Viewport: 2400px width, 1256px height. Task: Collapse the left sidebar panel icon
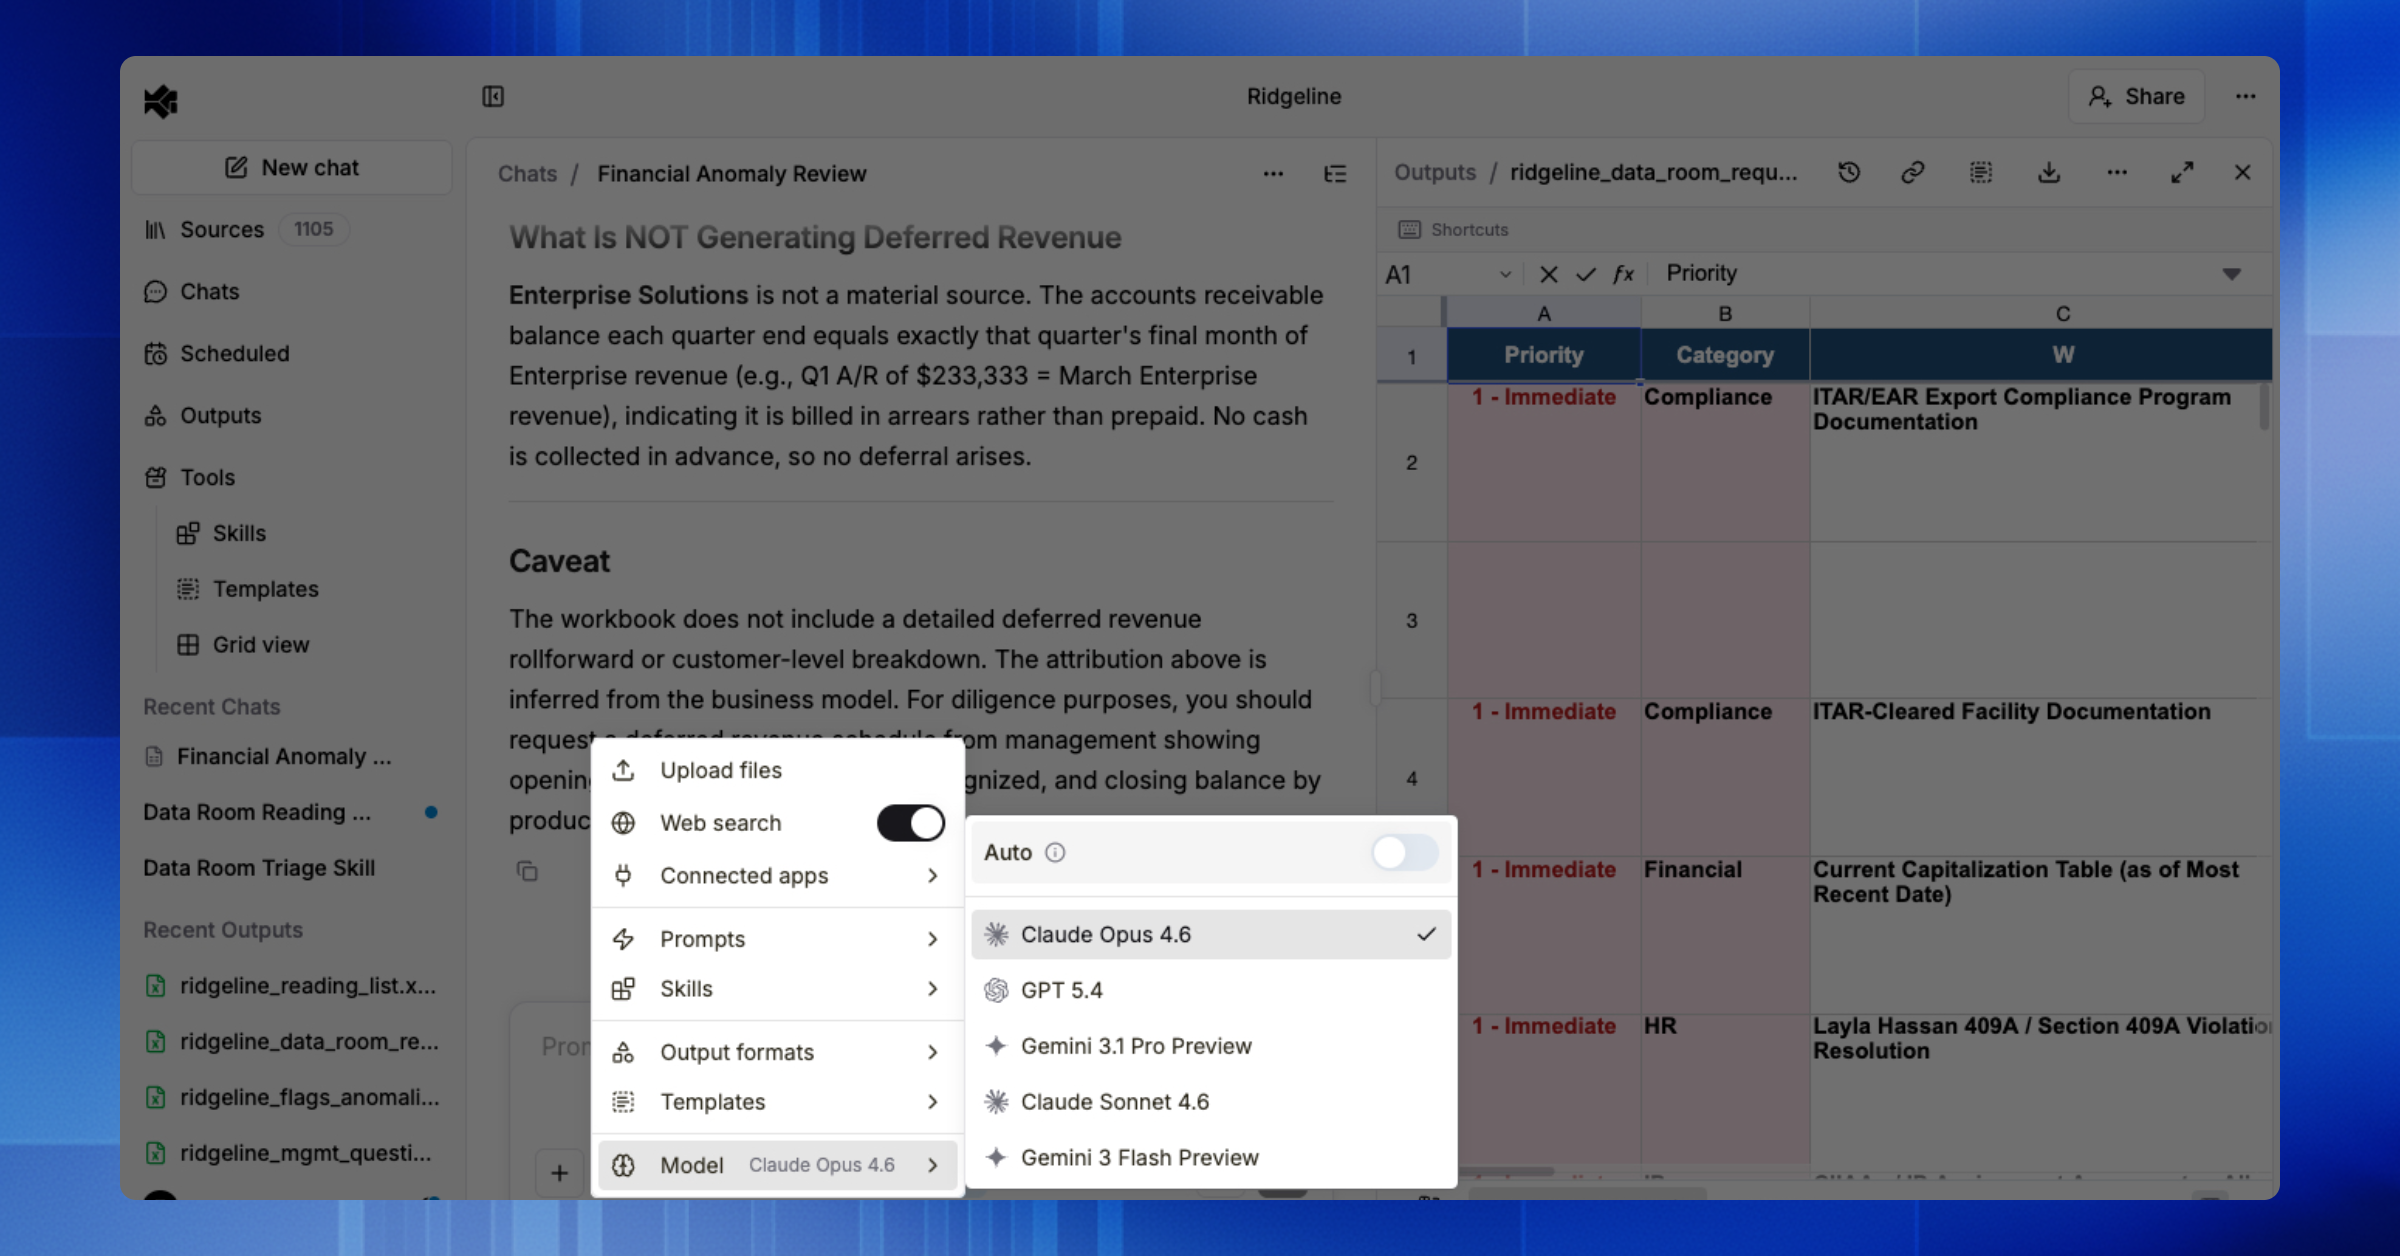[493, 96]
